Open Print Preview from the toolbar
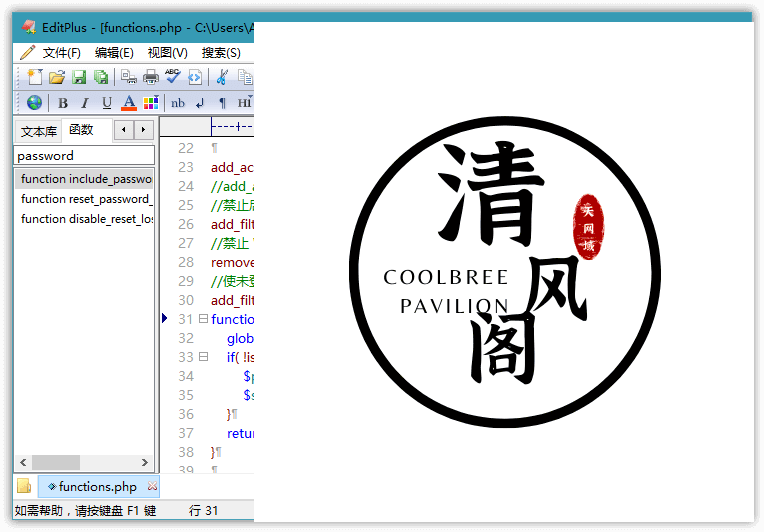 pyautogui.click(x=129, y=77)
